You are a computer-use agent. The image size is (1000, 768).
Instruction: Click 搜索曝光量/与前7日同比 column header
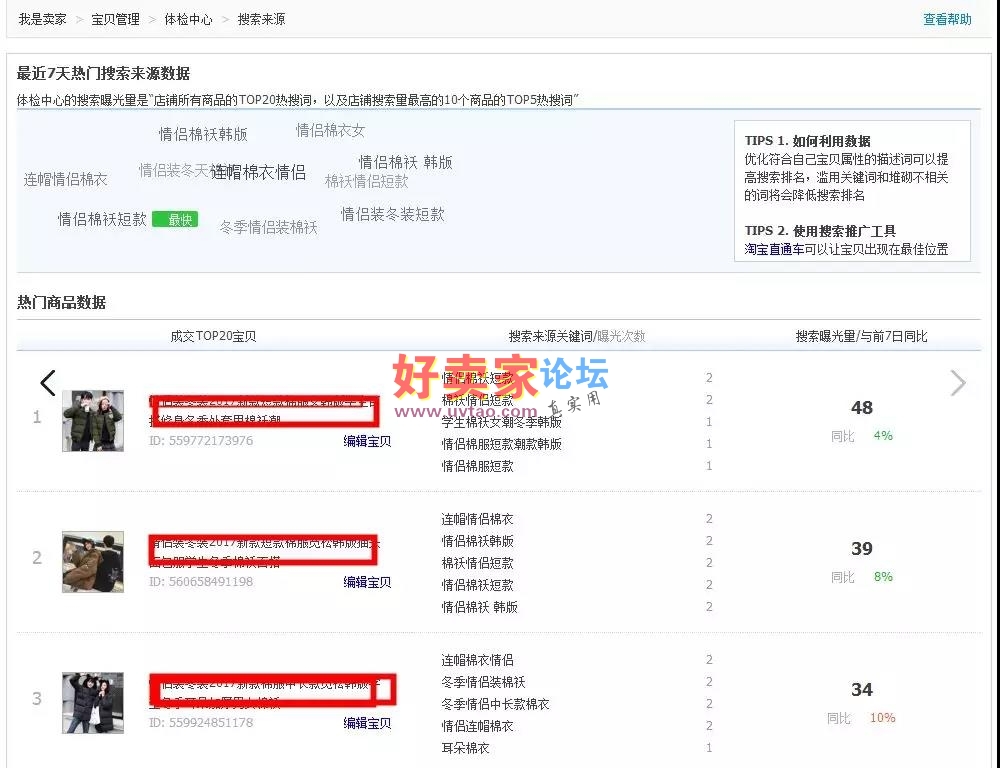[861, 336]
